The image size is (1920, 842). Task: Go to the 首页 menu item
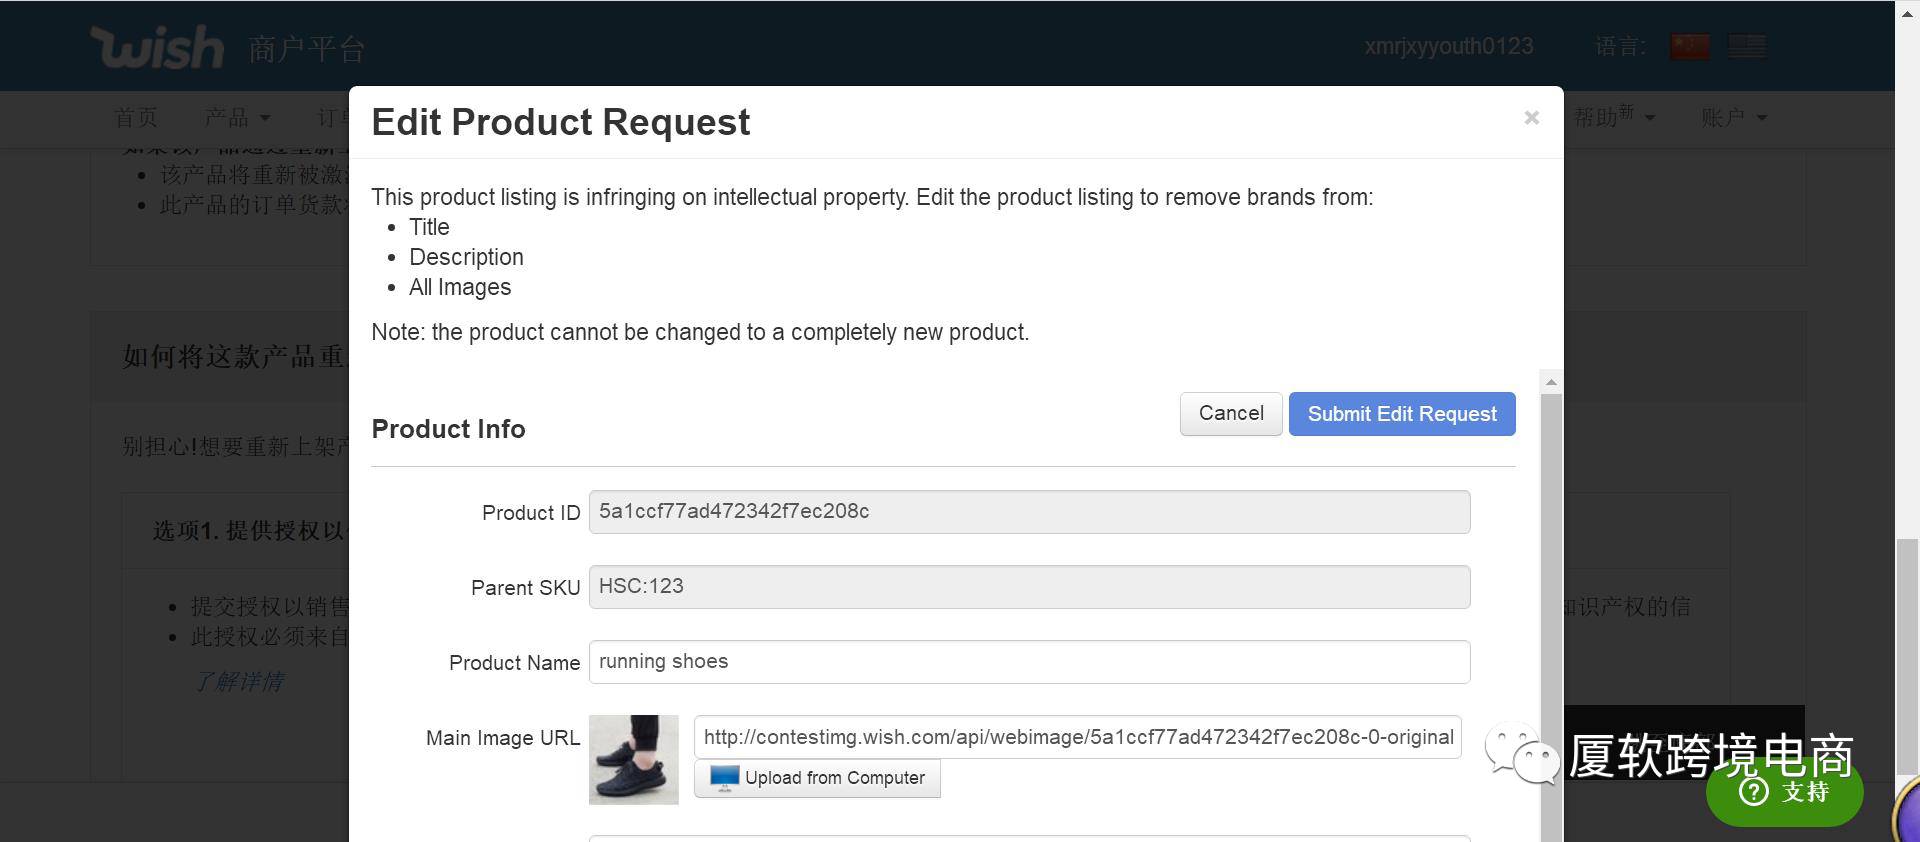[136, 118]
